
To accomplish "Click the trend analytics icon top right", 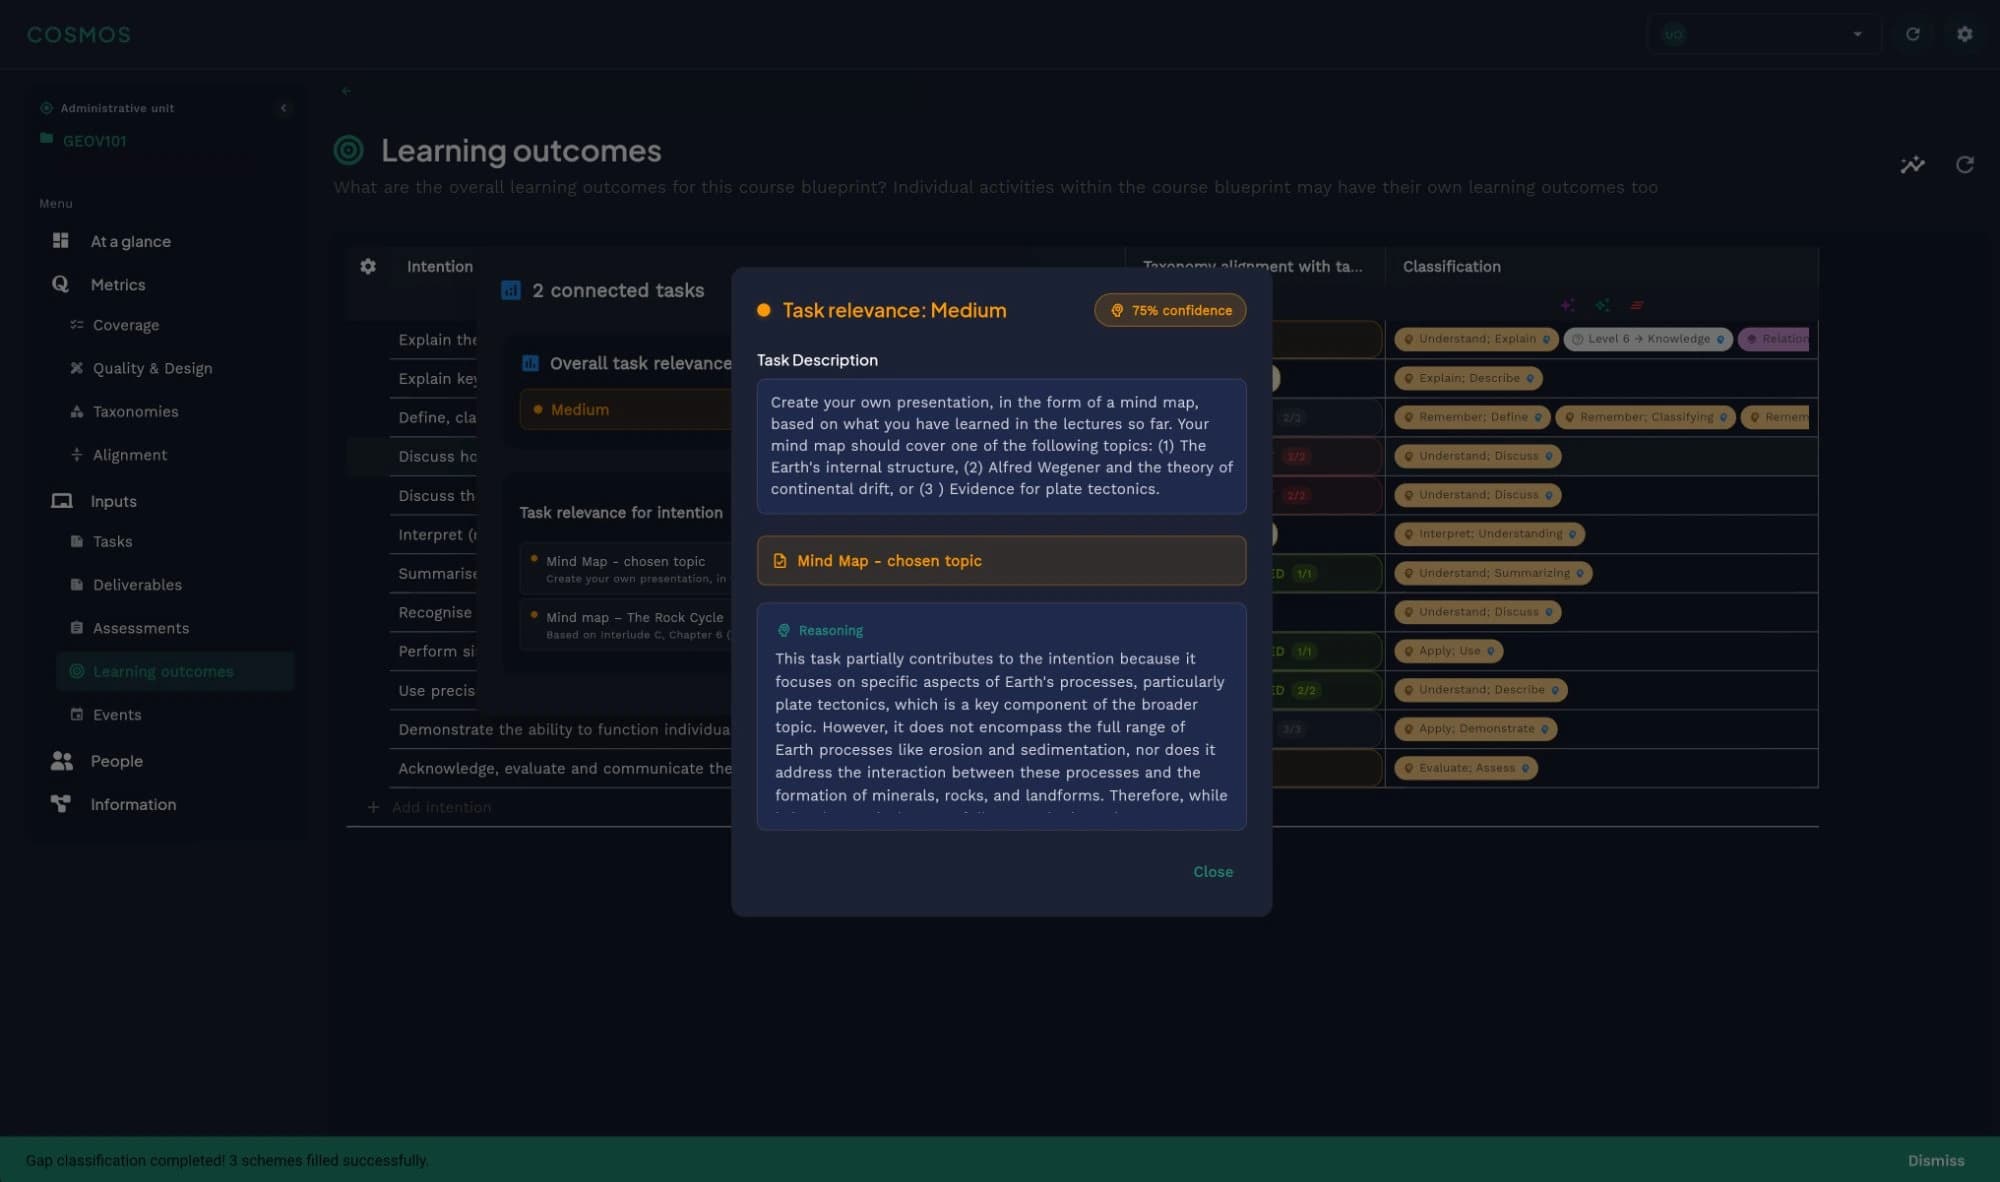I will 1912,165.
